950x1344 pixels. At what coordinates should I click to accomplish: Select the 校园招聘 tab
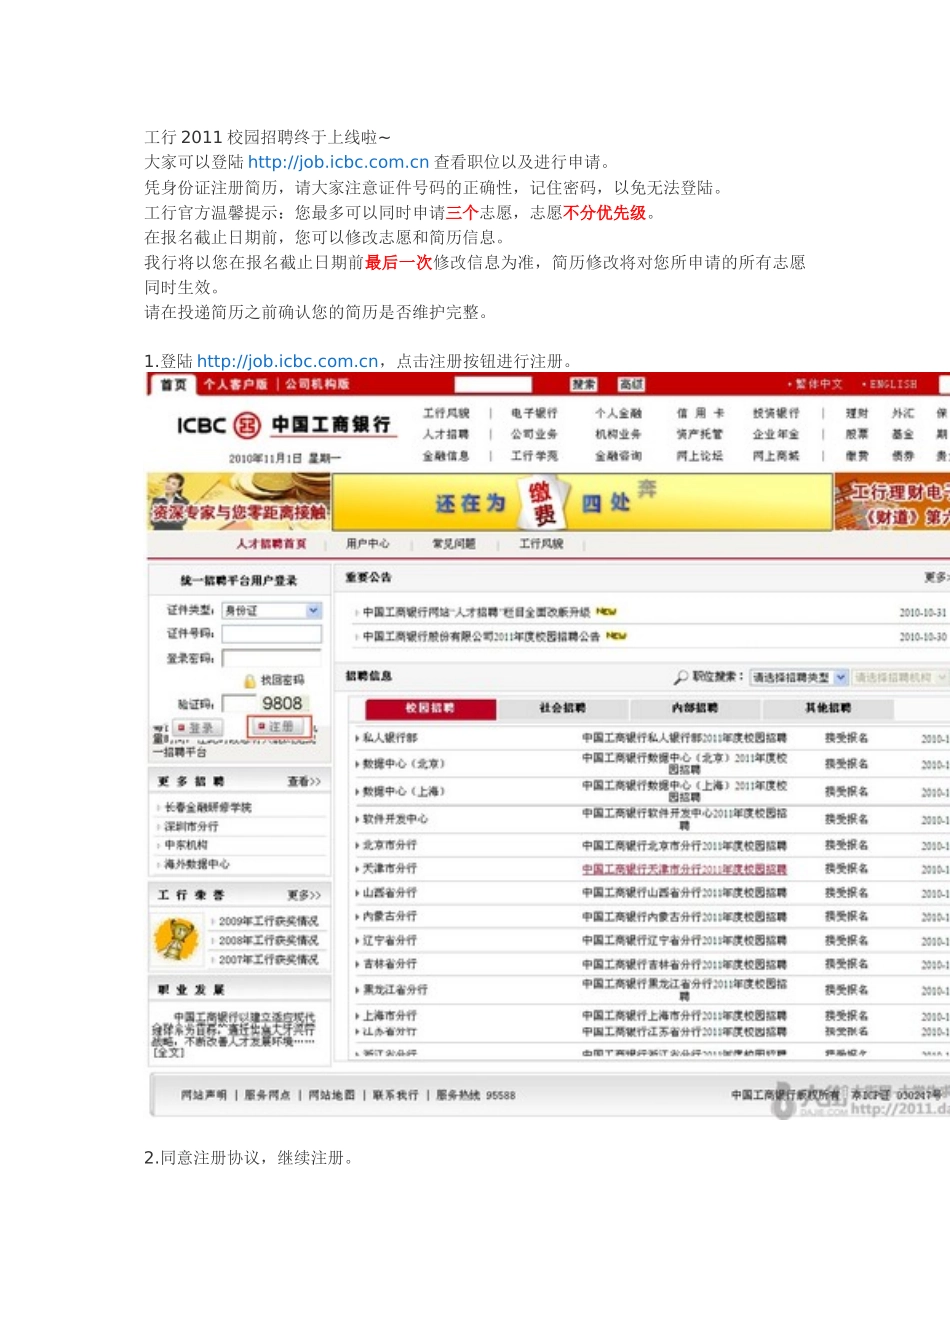pyautogui.click(x=430, y=708)
